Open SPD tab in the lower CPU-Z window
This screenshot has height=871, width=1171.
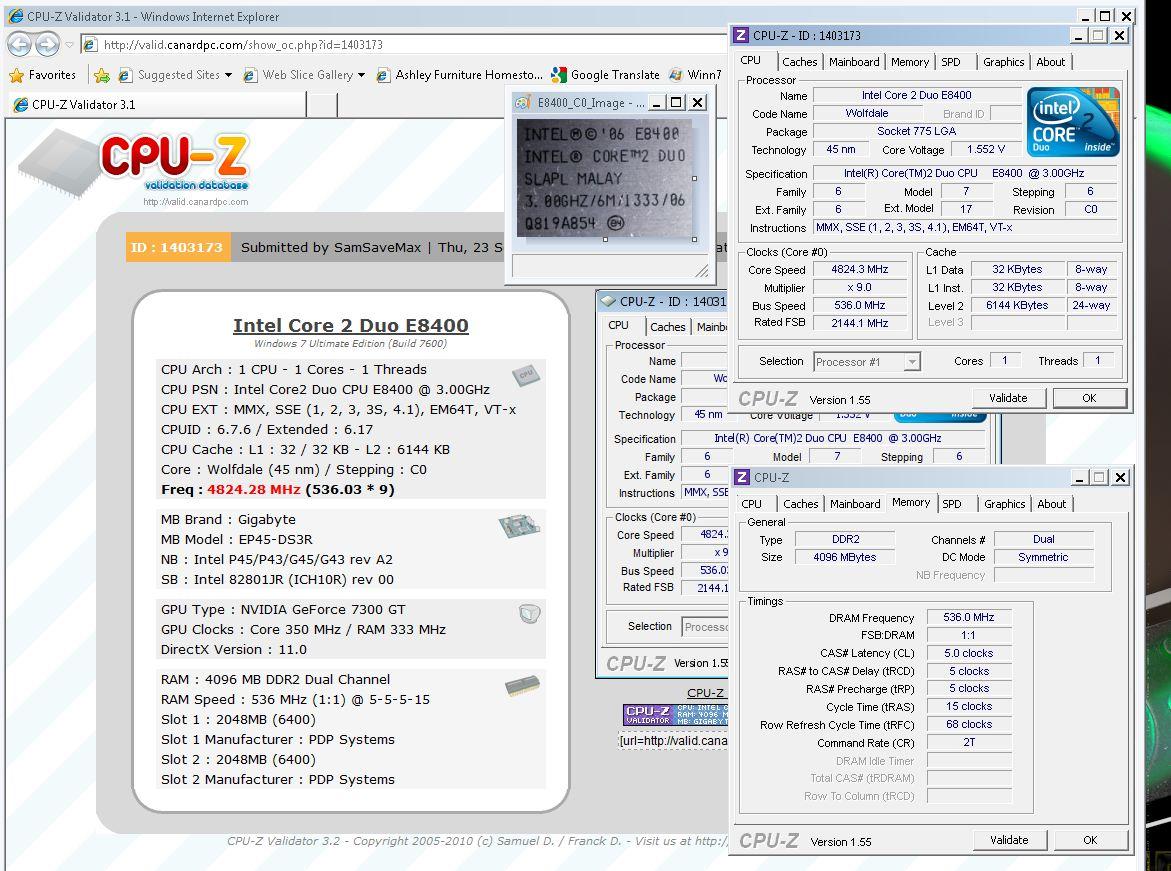click(x=952, y=504)
